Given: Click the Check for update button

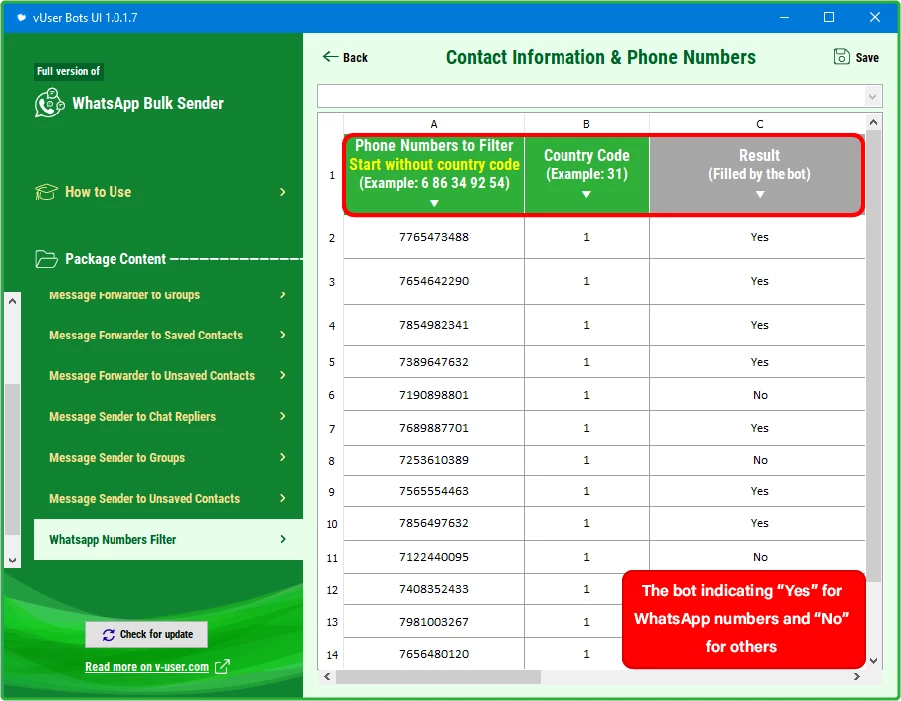Looking at the screenshot, I should (x=147, y=634).
